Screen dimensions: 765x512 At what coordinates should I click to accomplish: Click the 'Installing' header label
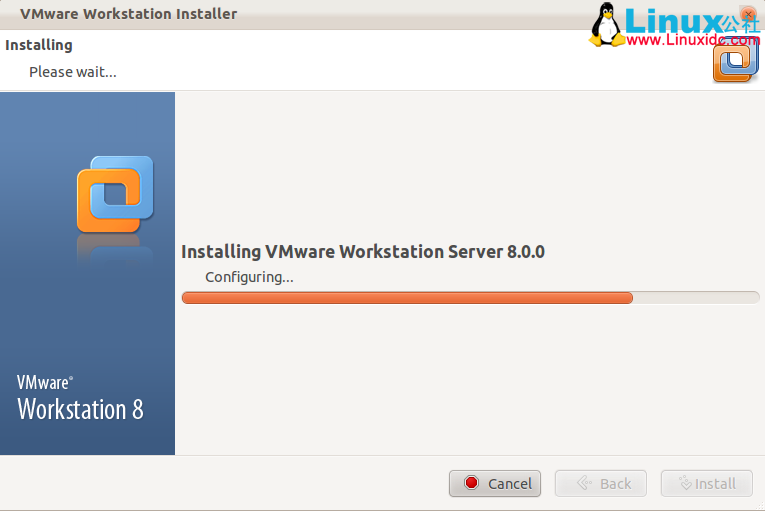(x=39, y=45)
